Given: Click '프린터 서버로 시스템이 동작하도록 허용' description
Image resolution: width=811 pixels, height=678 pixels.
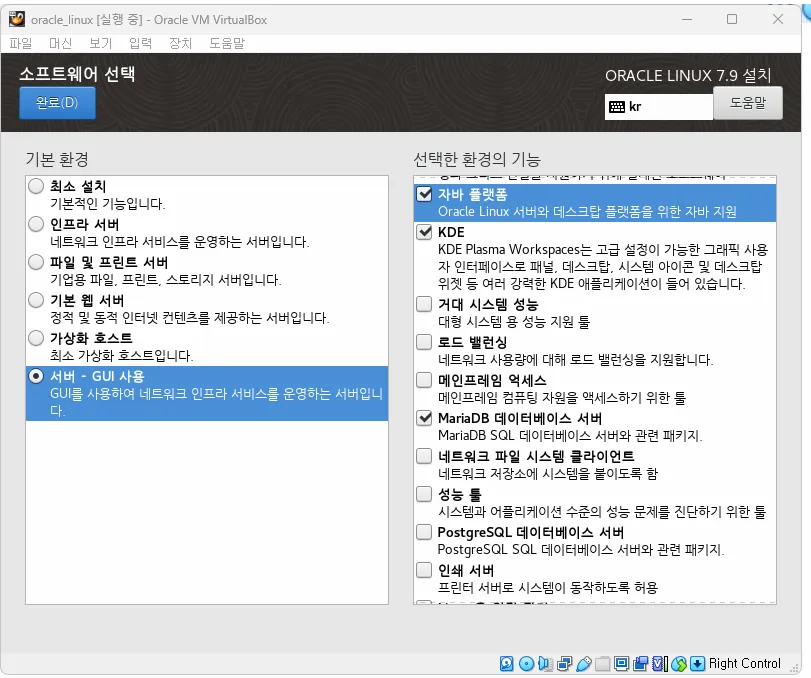Looking at the screenshot, I should point(548,588).
